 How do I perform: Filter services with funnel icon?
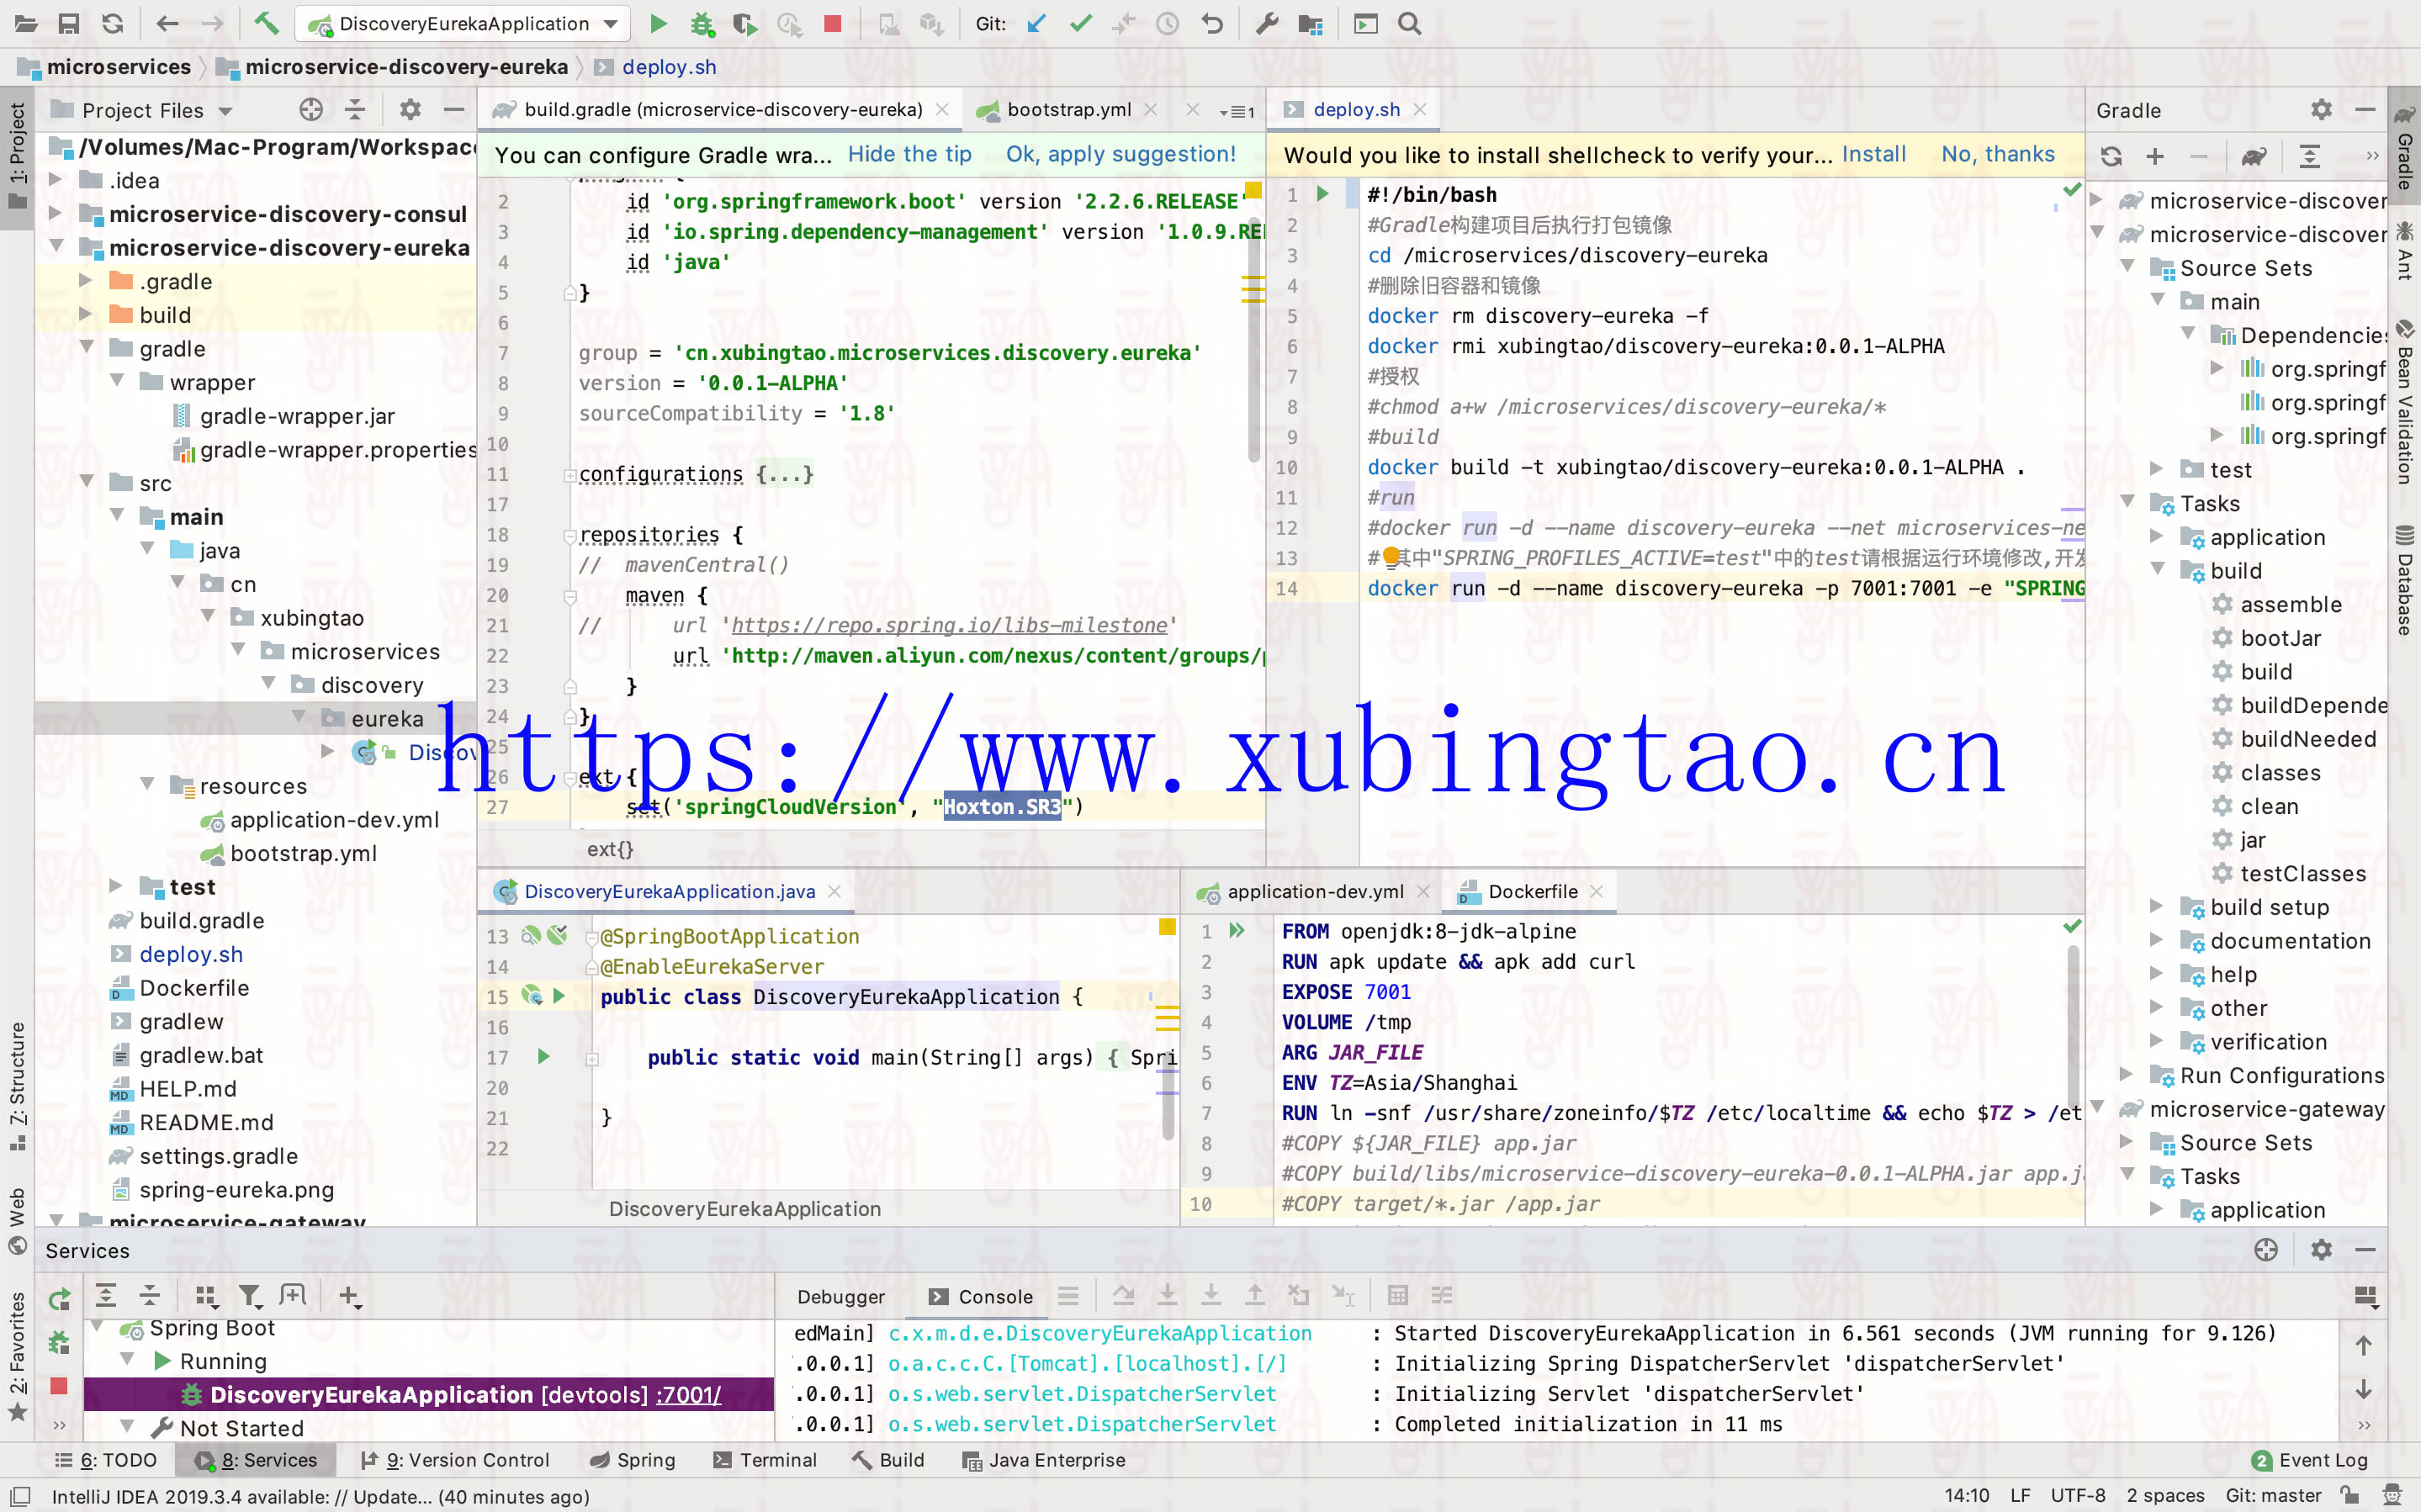(x=250, y=1296)
